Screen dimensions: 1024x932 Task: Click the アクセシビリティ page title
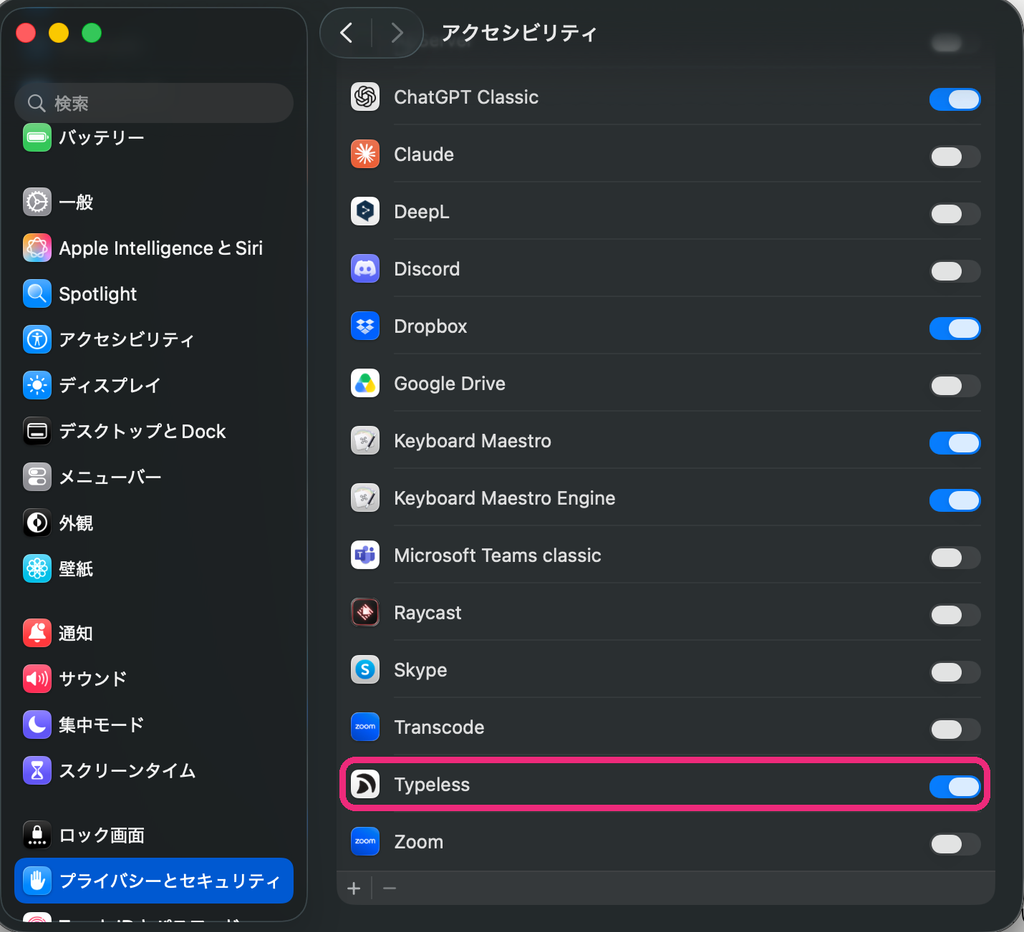pyautogui.click(x=519, y=33)
